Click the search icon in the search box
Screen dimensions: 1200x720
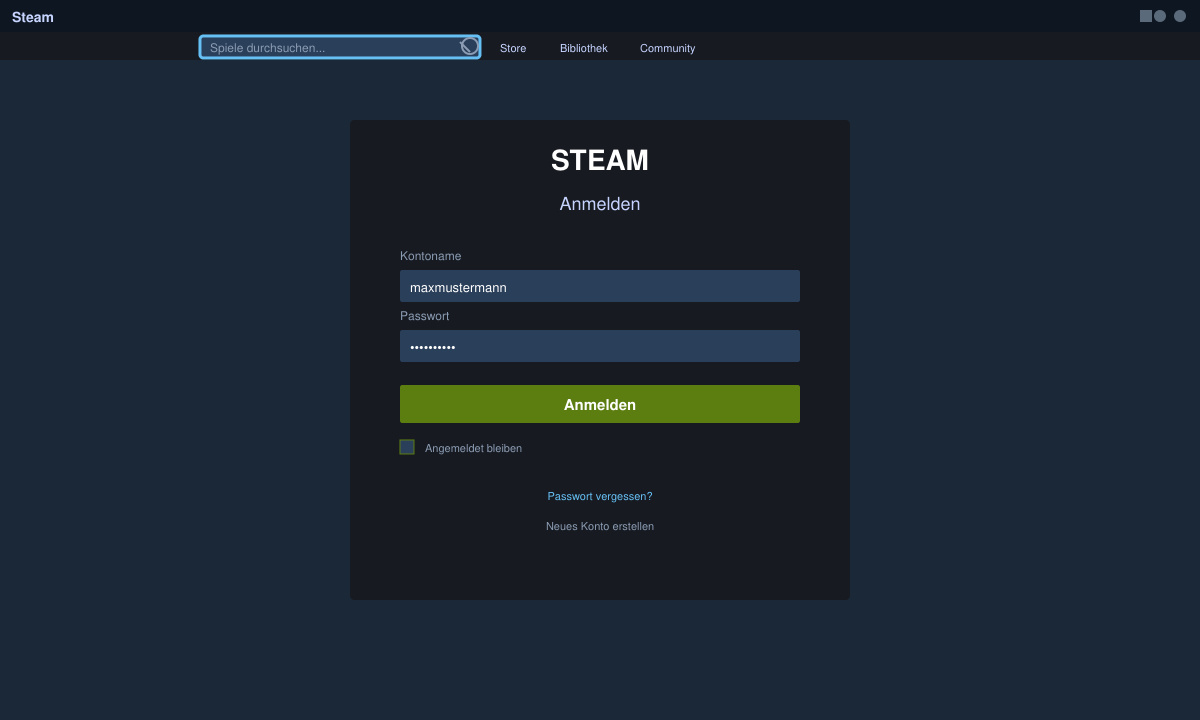(x=469, y=47)
